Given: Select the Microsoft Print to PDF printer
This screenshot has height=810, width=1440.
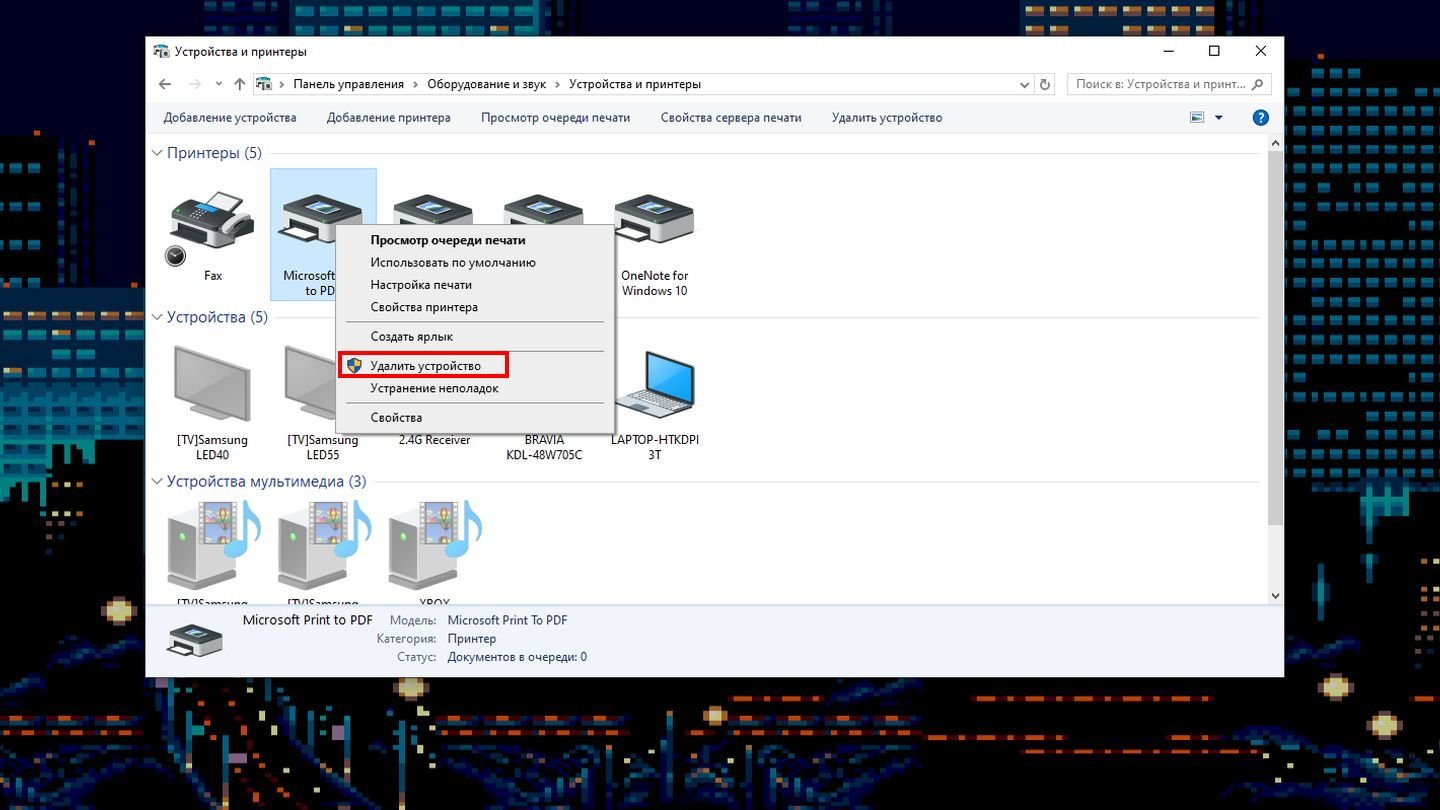Looking at the screenshot, I should 304,234.
